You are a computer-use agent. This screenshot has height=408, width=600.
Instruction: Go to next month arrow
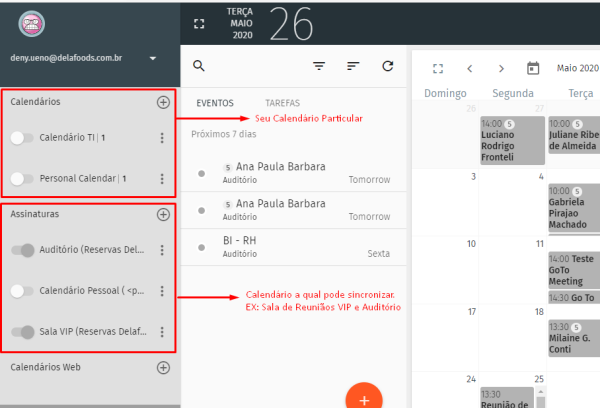(x=501, y=69)
